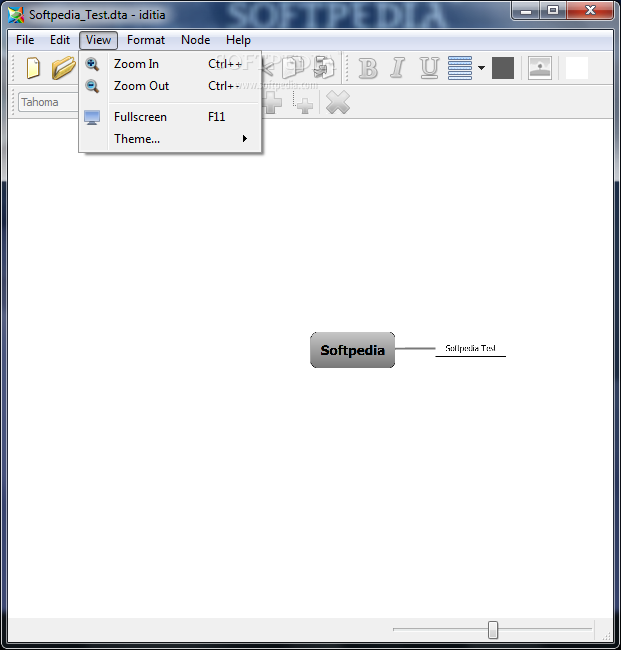Toggle Bold text formatting
Screen dimensions: 621x650
pyautogui.click(x=368, y=68)
